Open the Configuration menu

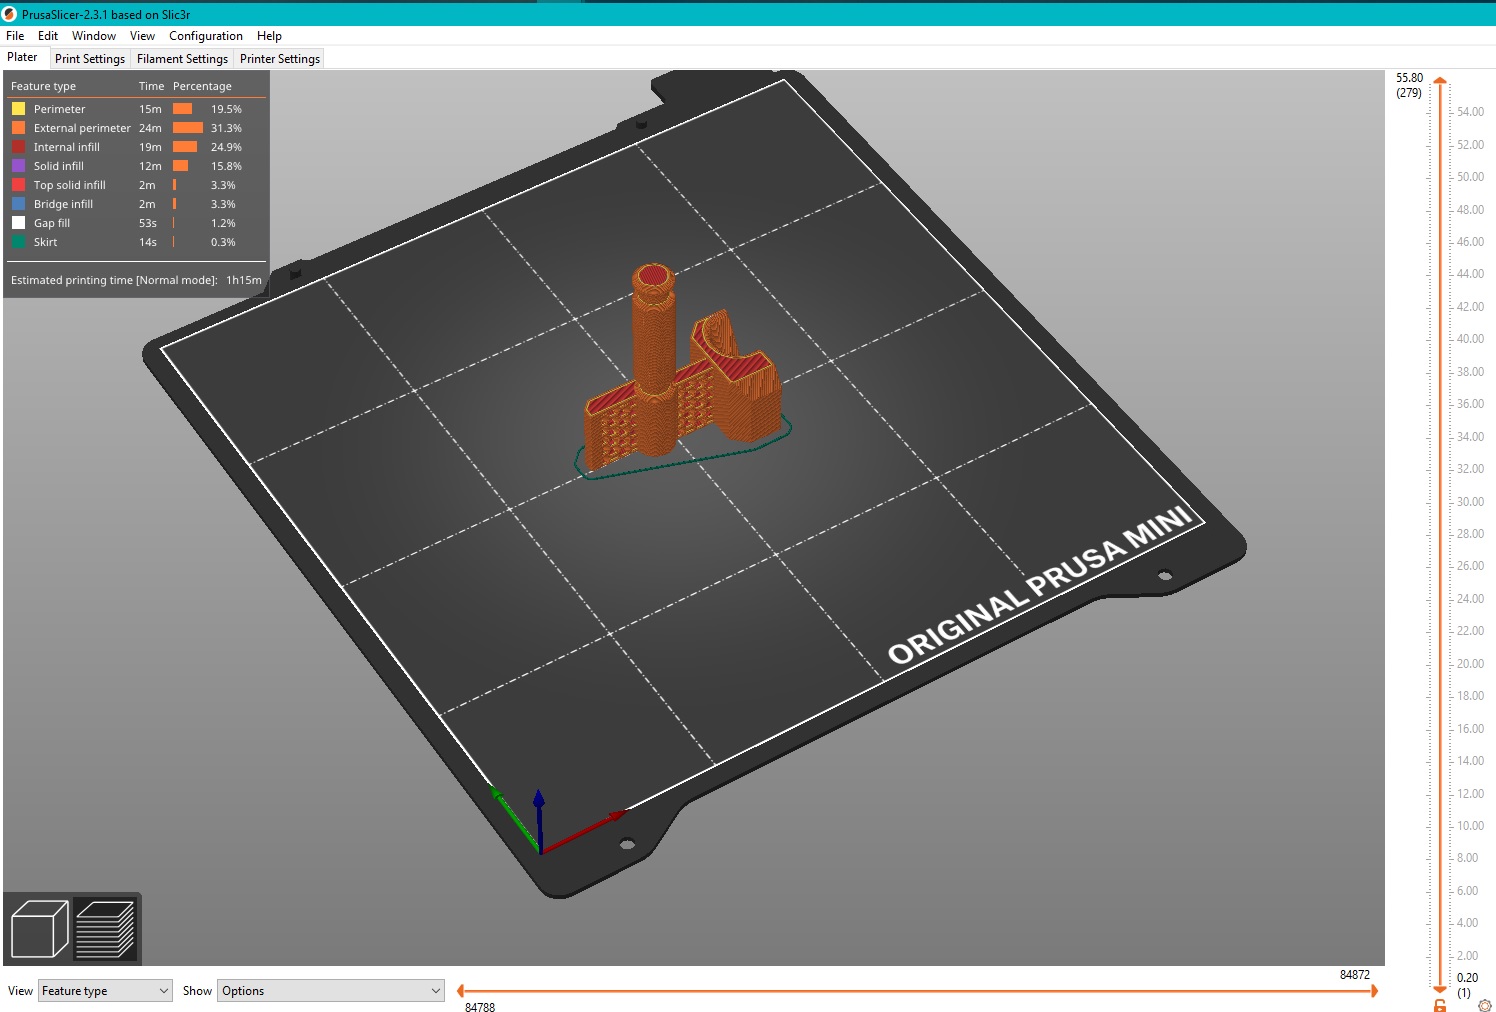(206, 36)
